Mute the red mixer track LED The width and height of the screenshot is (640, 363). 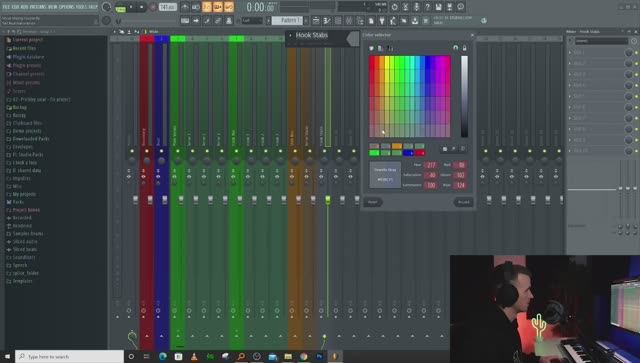147,151
